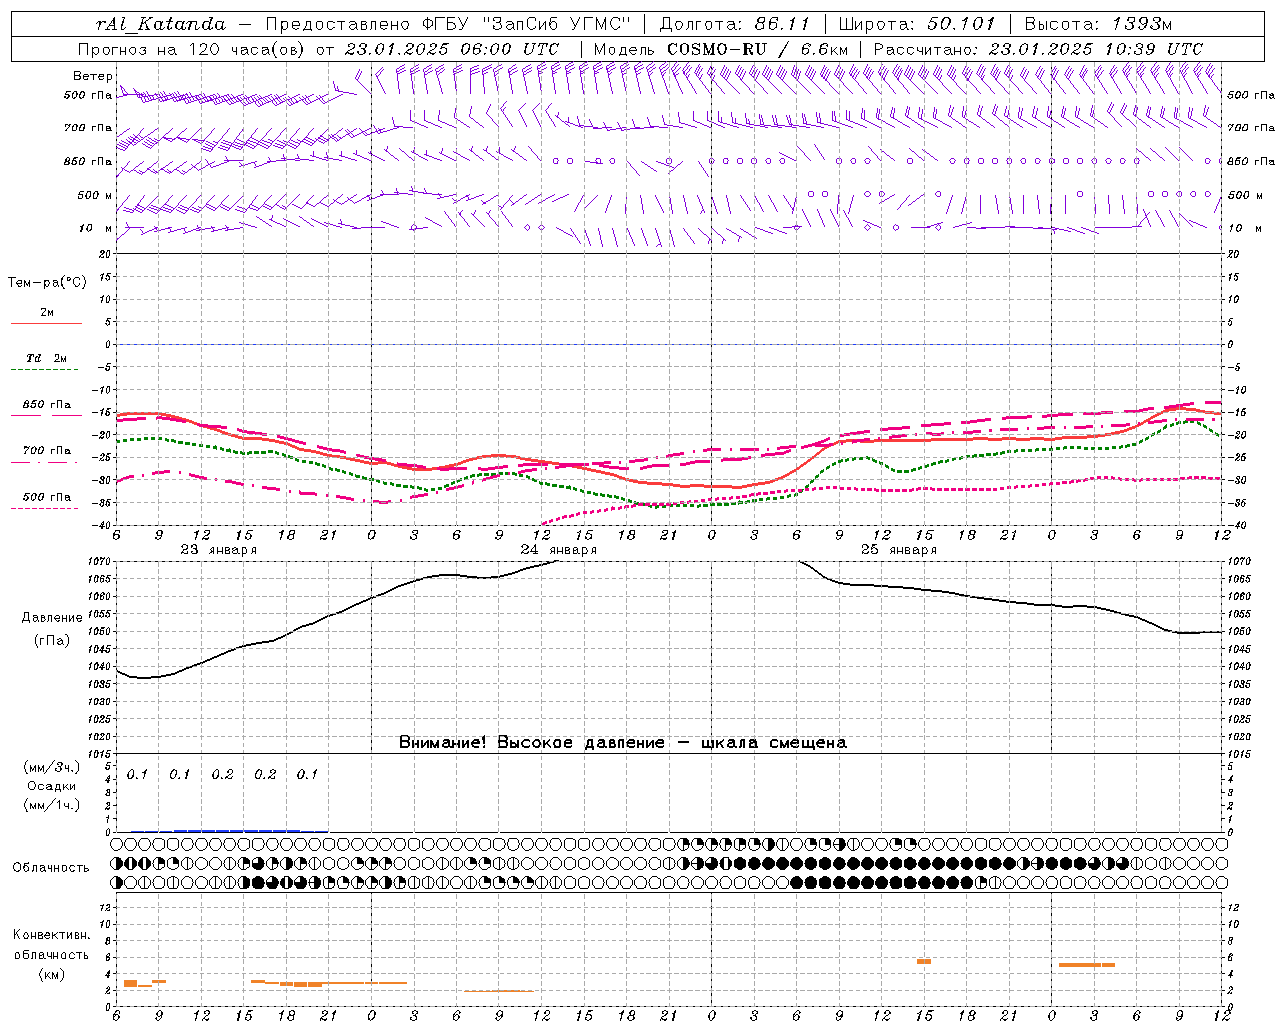Click the (гПа) pressure unit label
The height and width of the screenshot is (1024, 1280).
point(51,641)
